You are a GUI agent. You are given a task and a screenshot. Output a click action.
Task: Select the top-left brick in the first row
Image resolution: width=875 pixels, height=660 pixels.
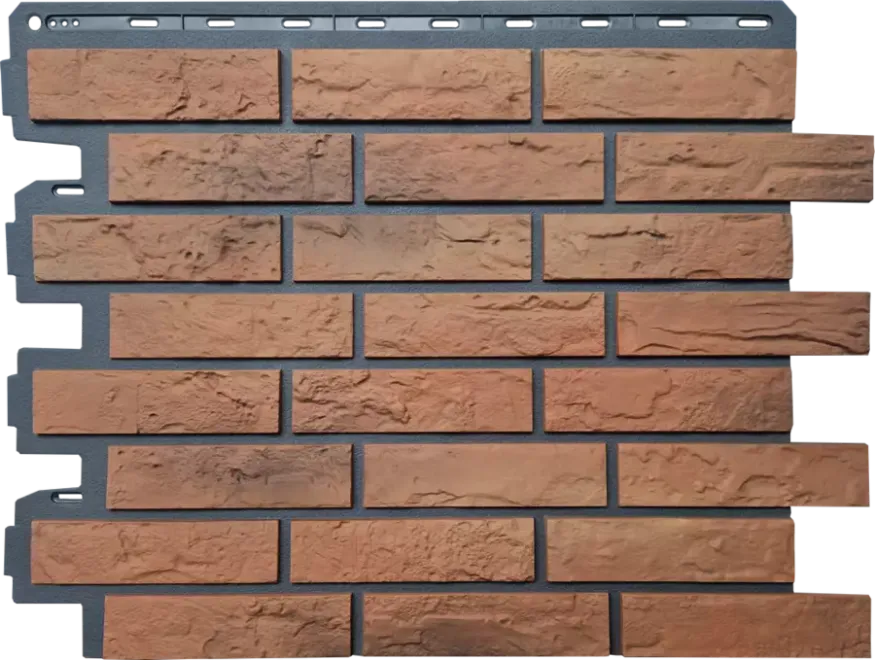tap(154, 85)
